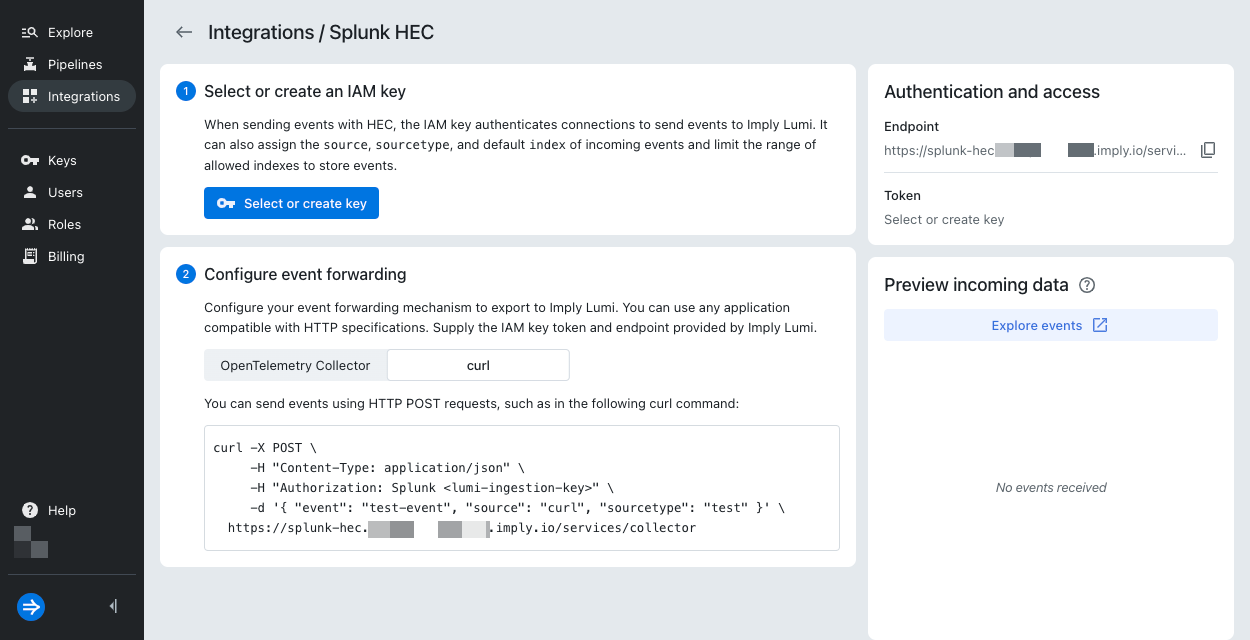1250x640 pixels.
Task: Click the Token placeholder 'Select or create key'
Action: [944, 220]
